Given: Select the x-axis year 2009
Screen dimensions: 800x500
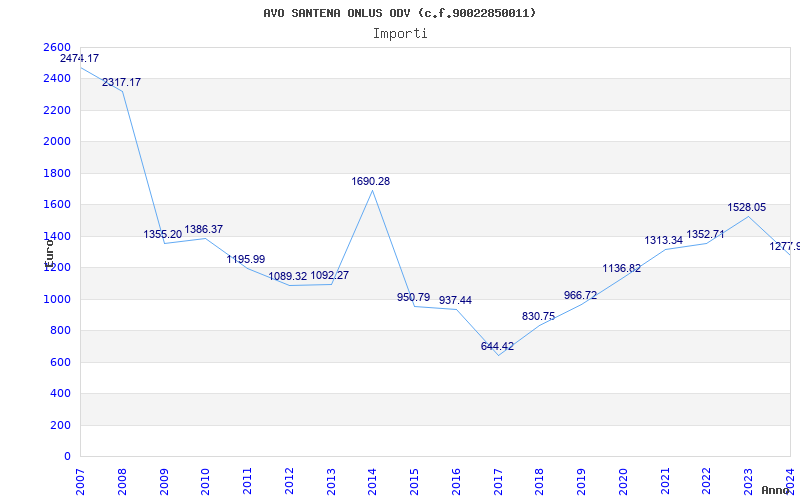Looking at the screenshot, I should 164,481.
